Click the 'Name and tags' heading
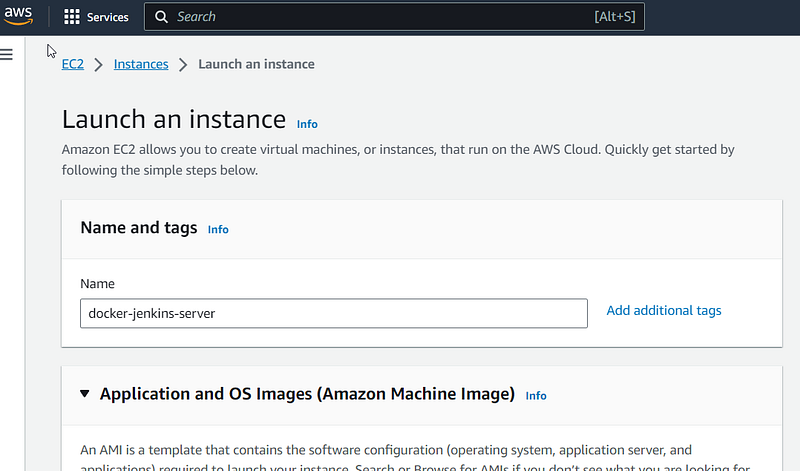This screenshot has width=800, height=471. [x=139, y=228]
